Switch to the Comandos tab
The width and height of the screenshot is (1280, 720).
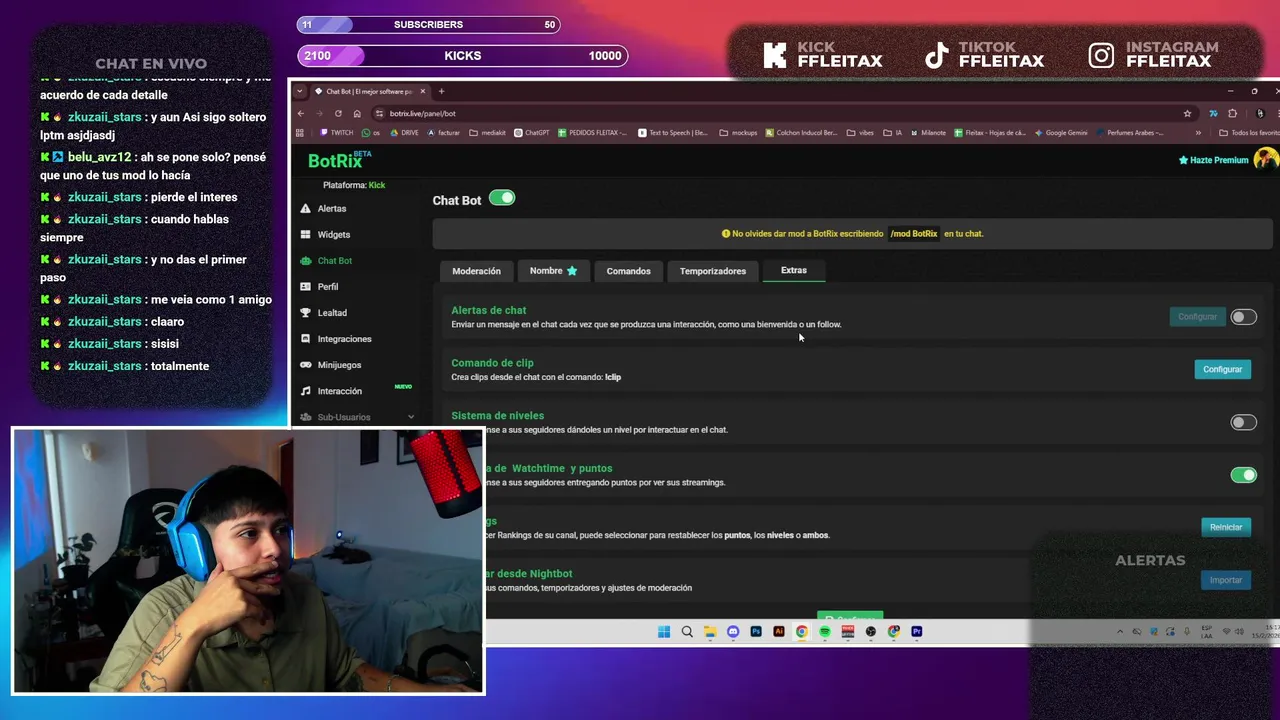pyautogui.click(x=628, y=271)
